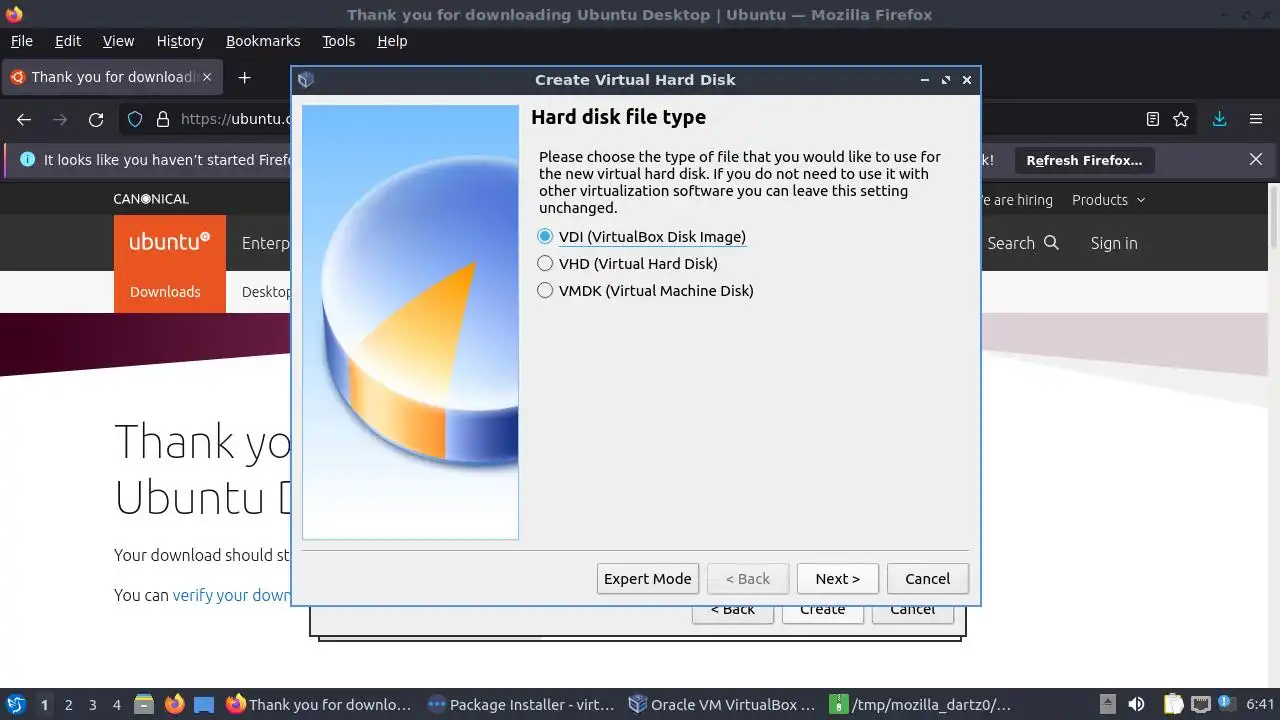This screenshot has height=720, width=1280.
Task: Toggle Firefox reader view
Action: [1153, 119]
